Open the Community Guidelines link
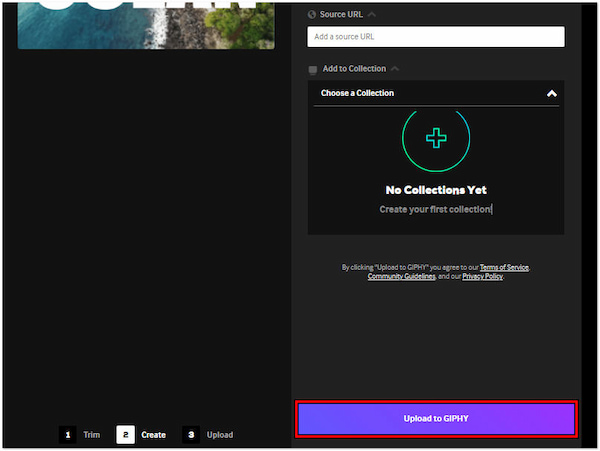 coord(401,276)
